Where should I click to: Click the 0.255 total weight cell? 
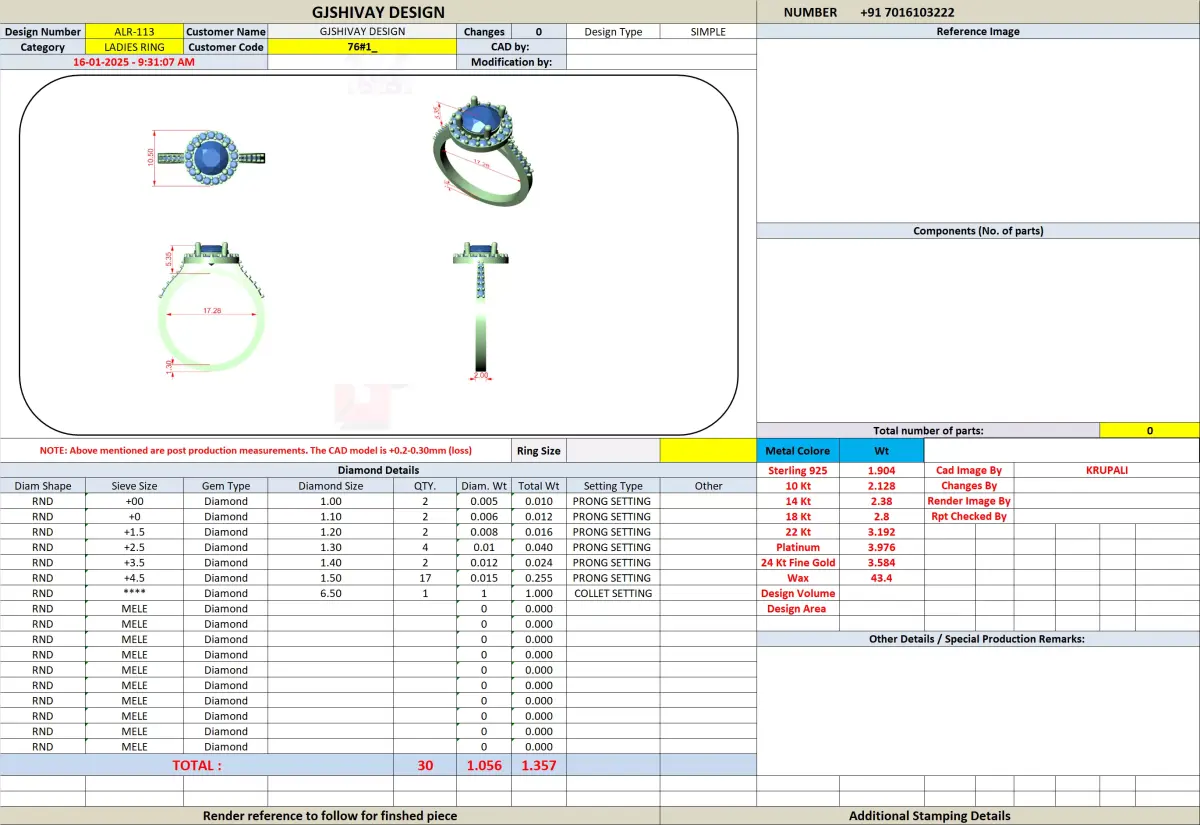tap(538, 578)
